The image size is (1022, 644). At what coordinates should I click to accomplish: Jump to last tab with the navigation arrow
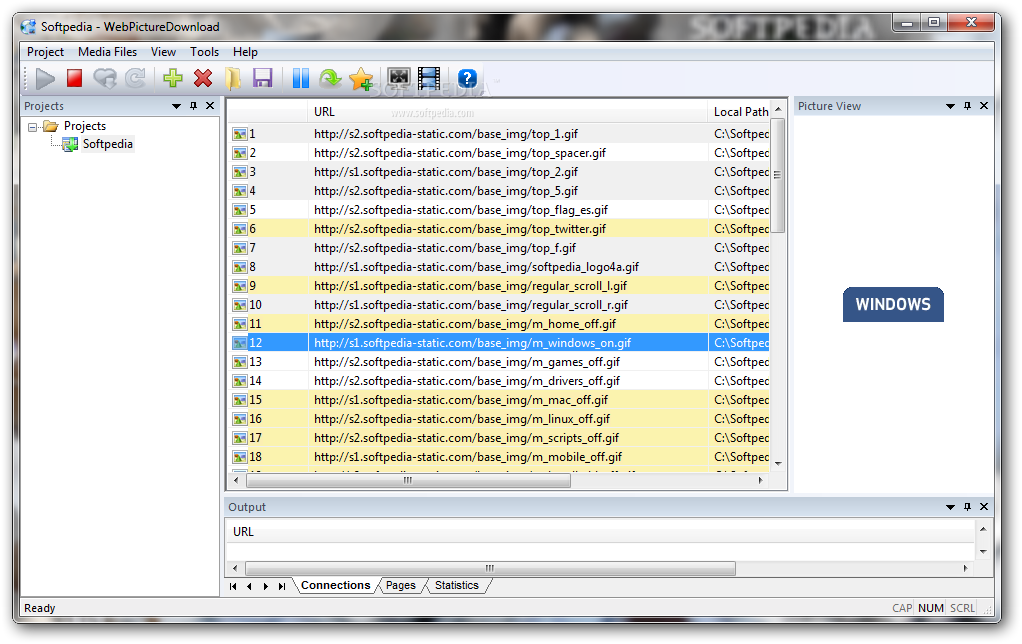point(282,587)
